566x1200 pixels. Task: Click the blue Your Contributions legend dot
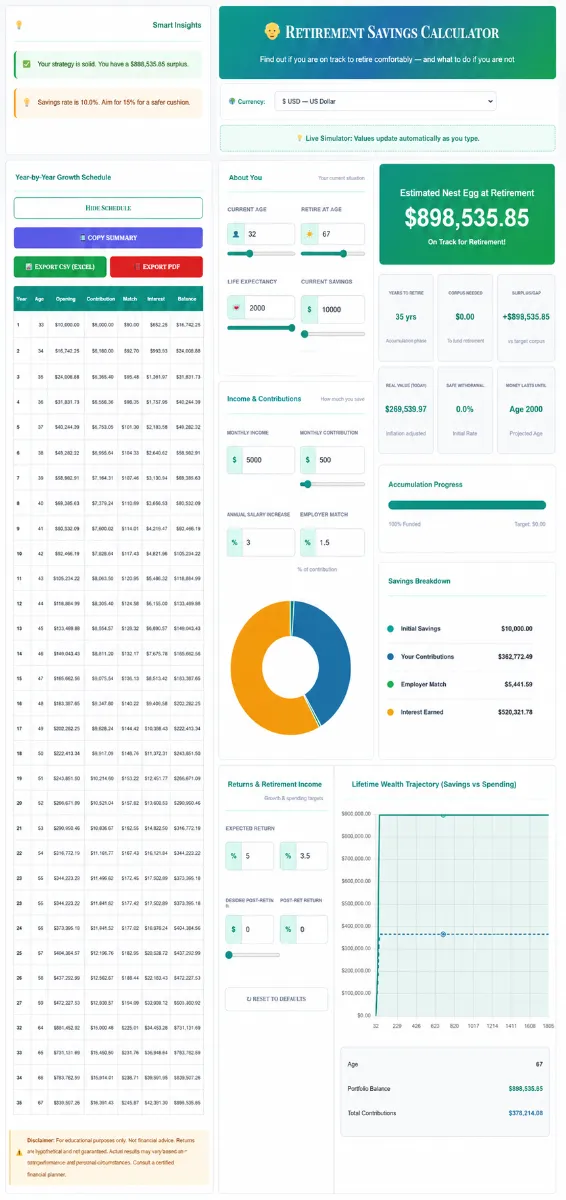coord(390,657)
